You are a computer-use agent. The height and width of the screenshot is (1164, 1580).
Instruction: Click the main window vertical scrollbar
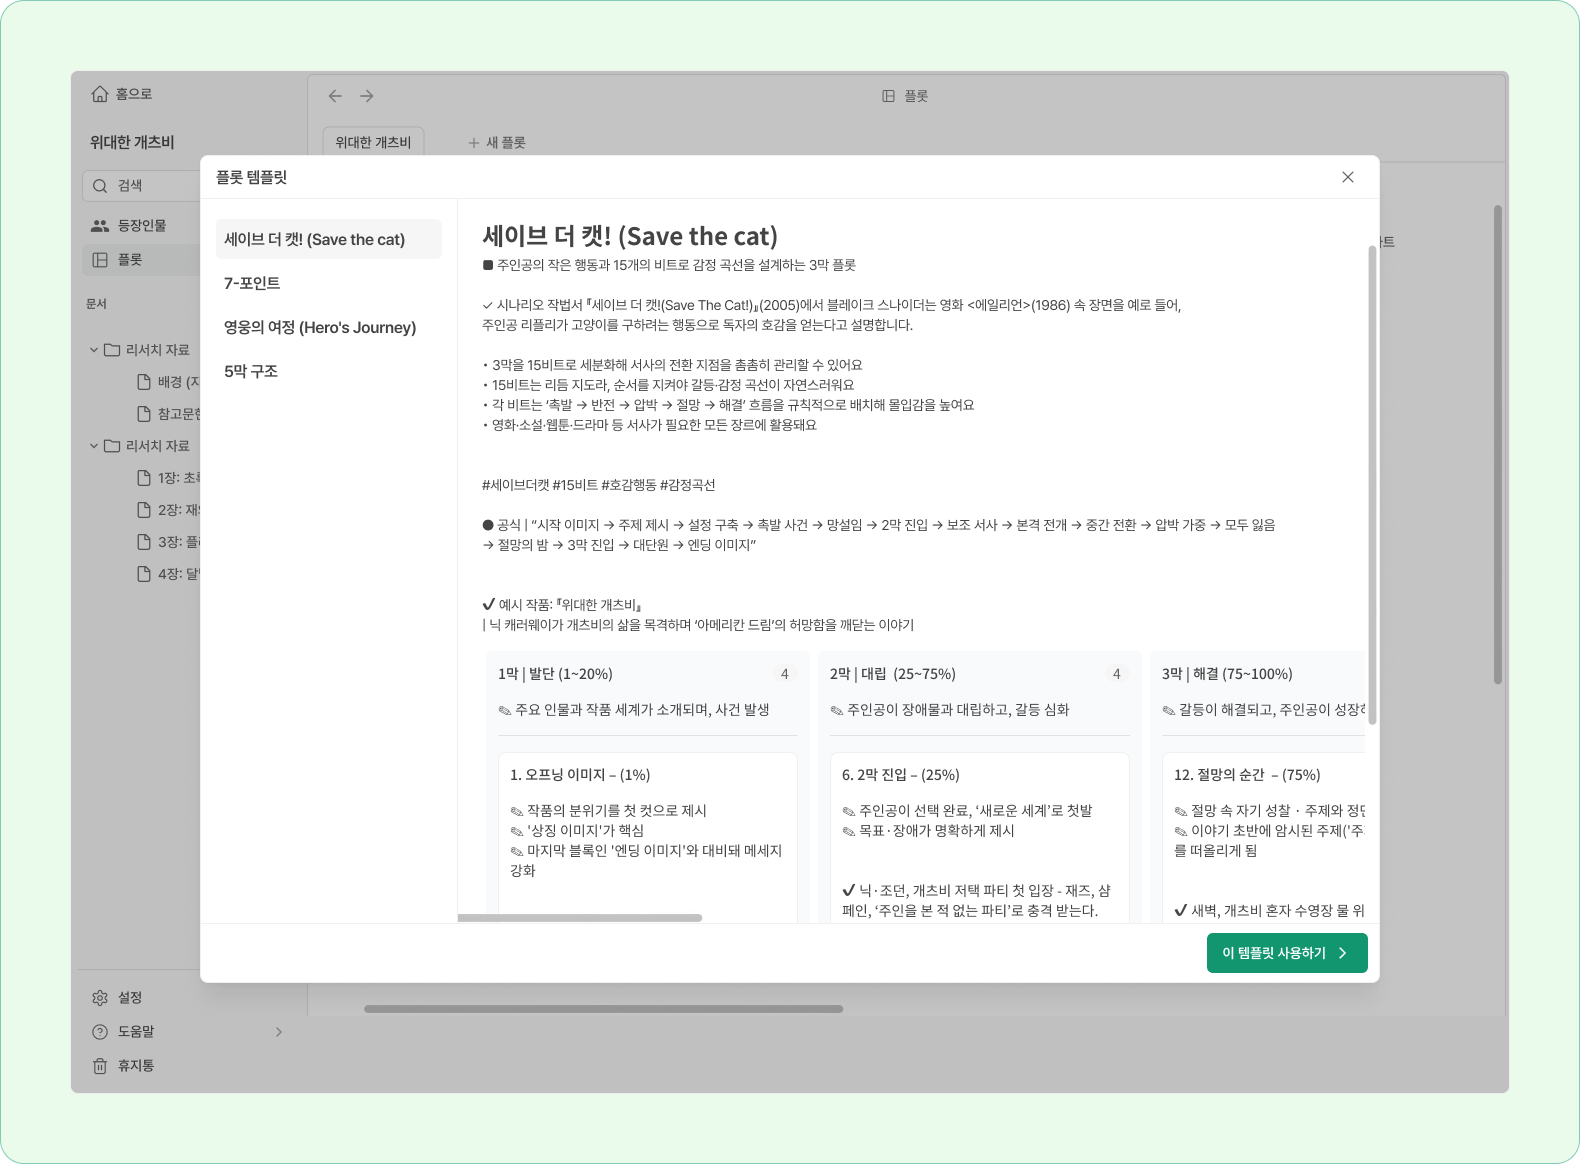pos(1498,445)
